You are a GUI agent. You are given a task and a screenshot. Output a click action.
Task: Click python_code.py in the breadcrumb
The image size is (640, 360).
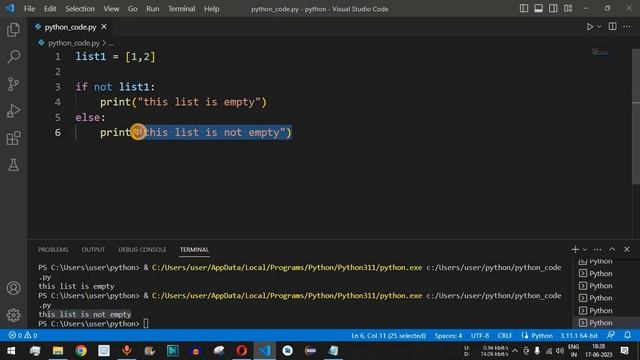pyautogui.click(x=73, y=43)
